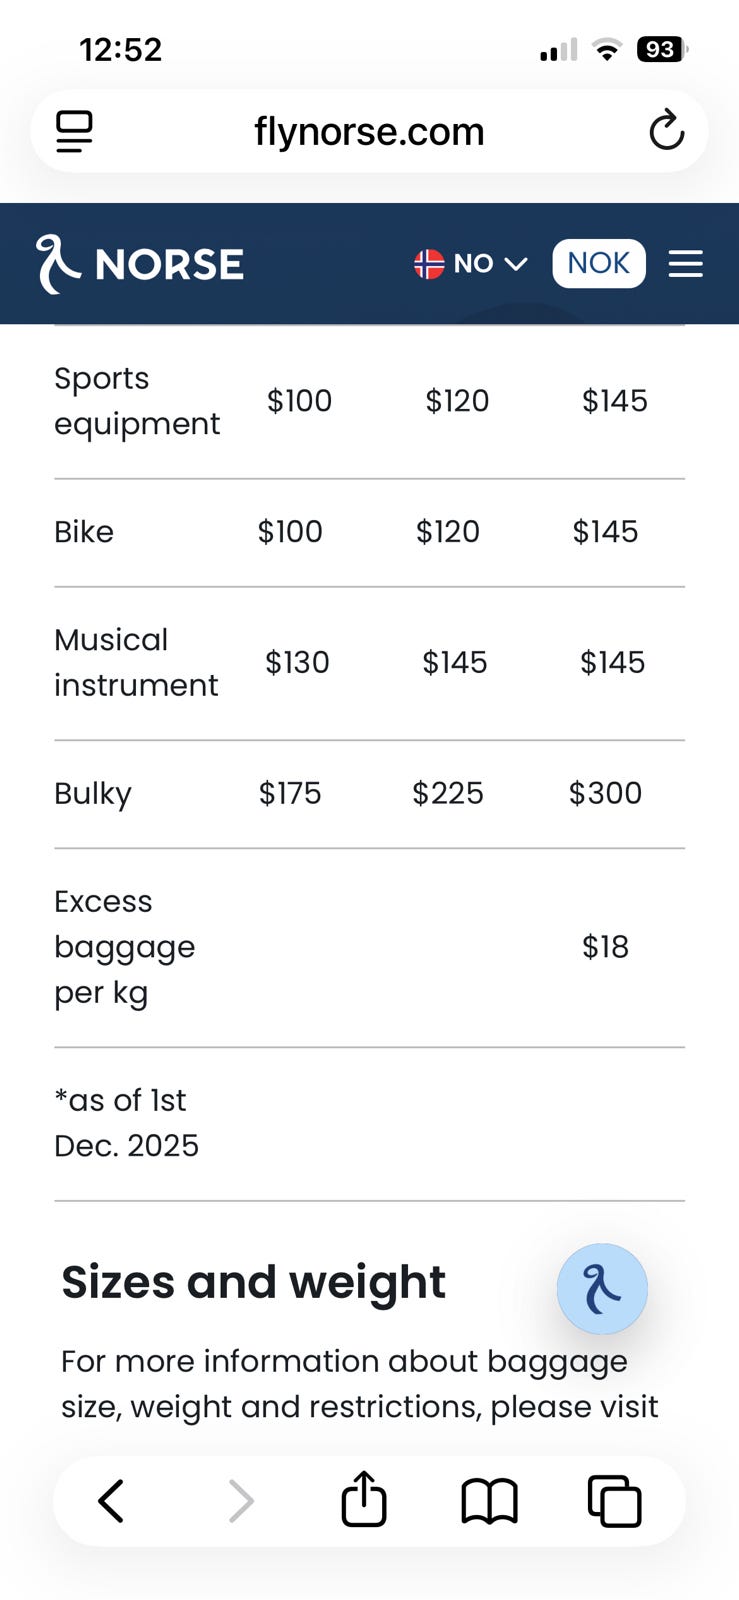
Task: Switch currency using the NOK button
Action: click(x=598, y=264)
